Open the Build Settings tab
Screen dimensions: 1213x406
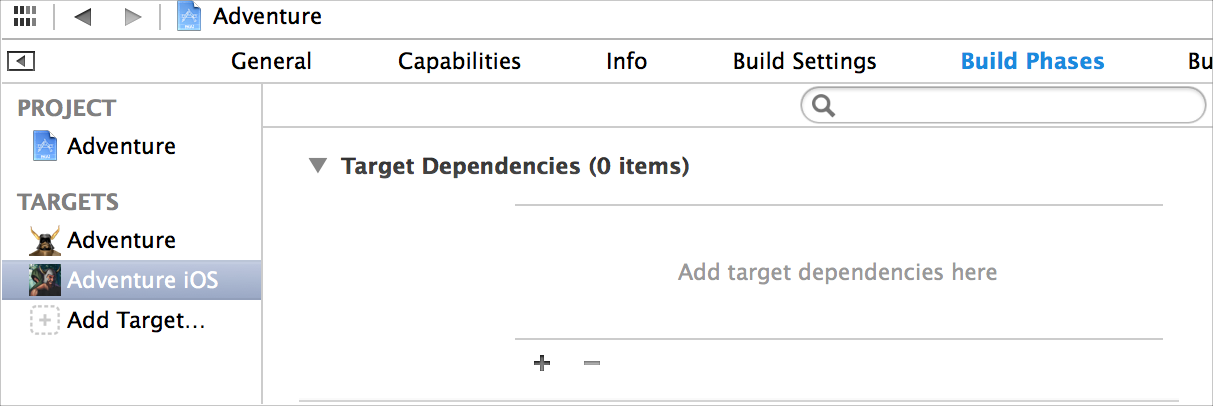pyautogui.click(x=804, y=62)
